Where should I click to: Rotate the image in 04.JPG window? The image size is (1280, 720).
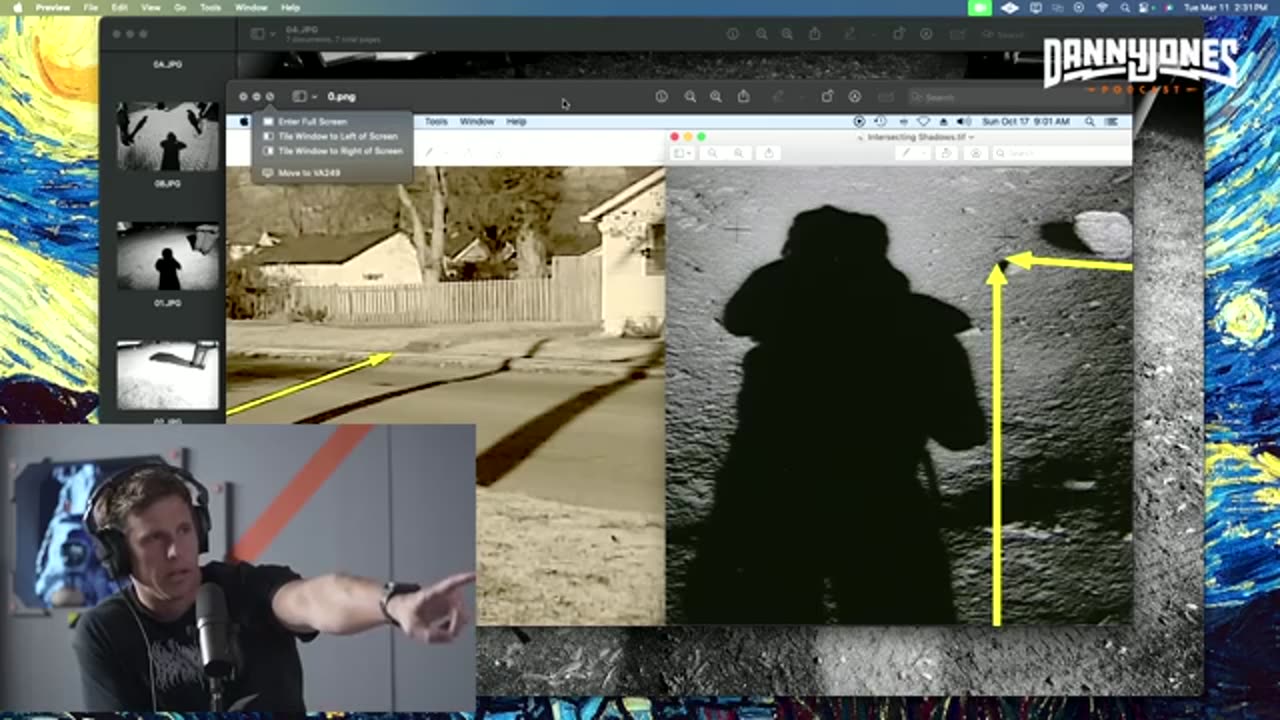tap(899, 34)
